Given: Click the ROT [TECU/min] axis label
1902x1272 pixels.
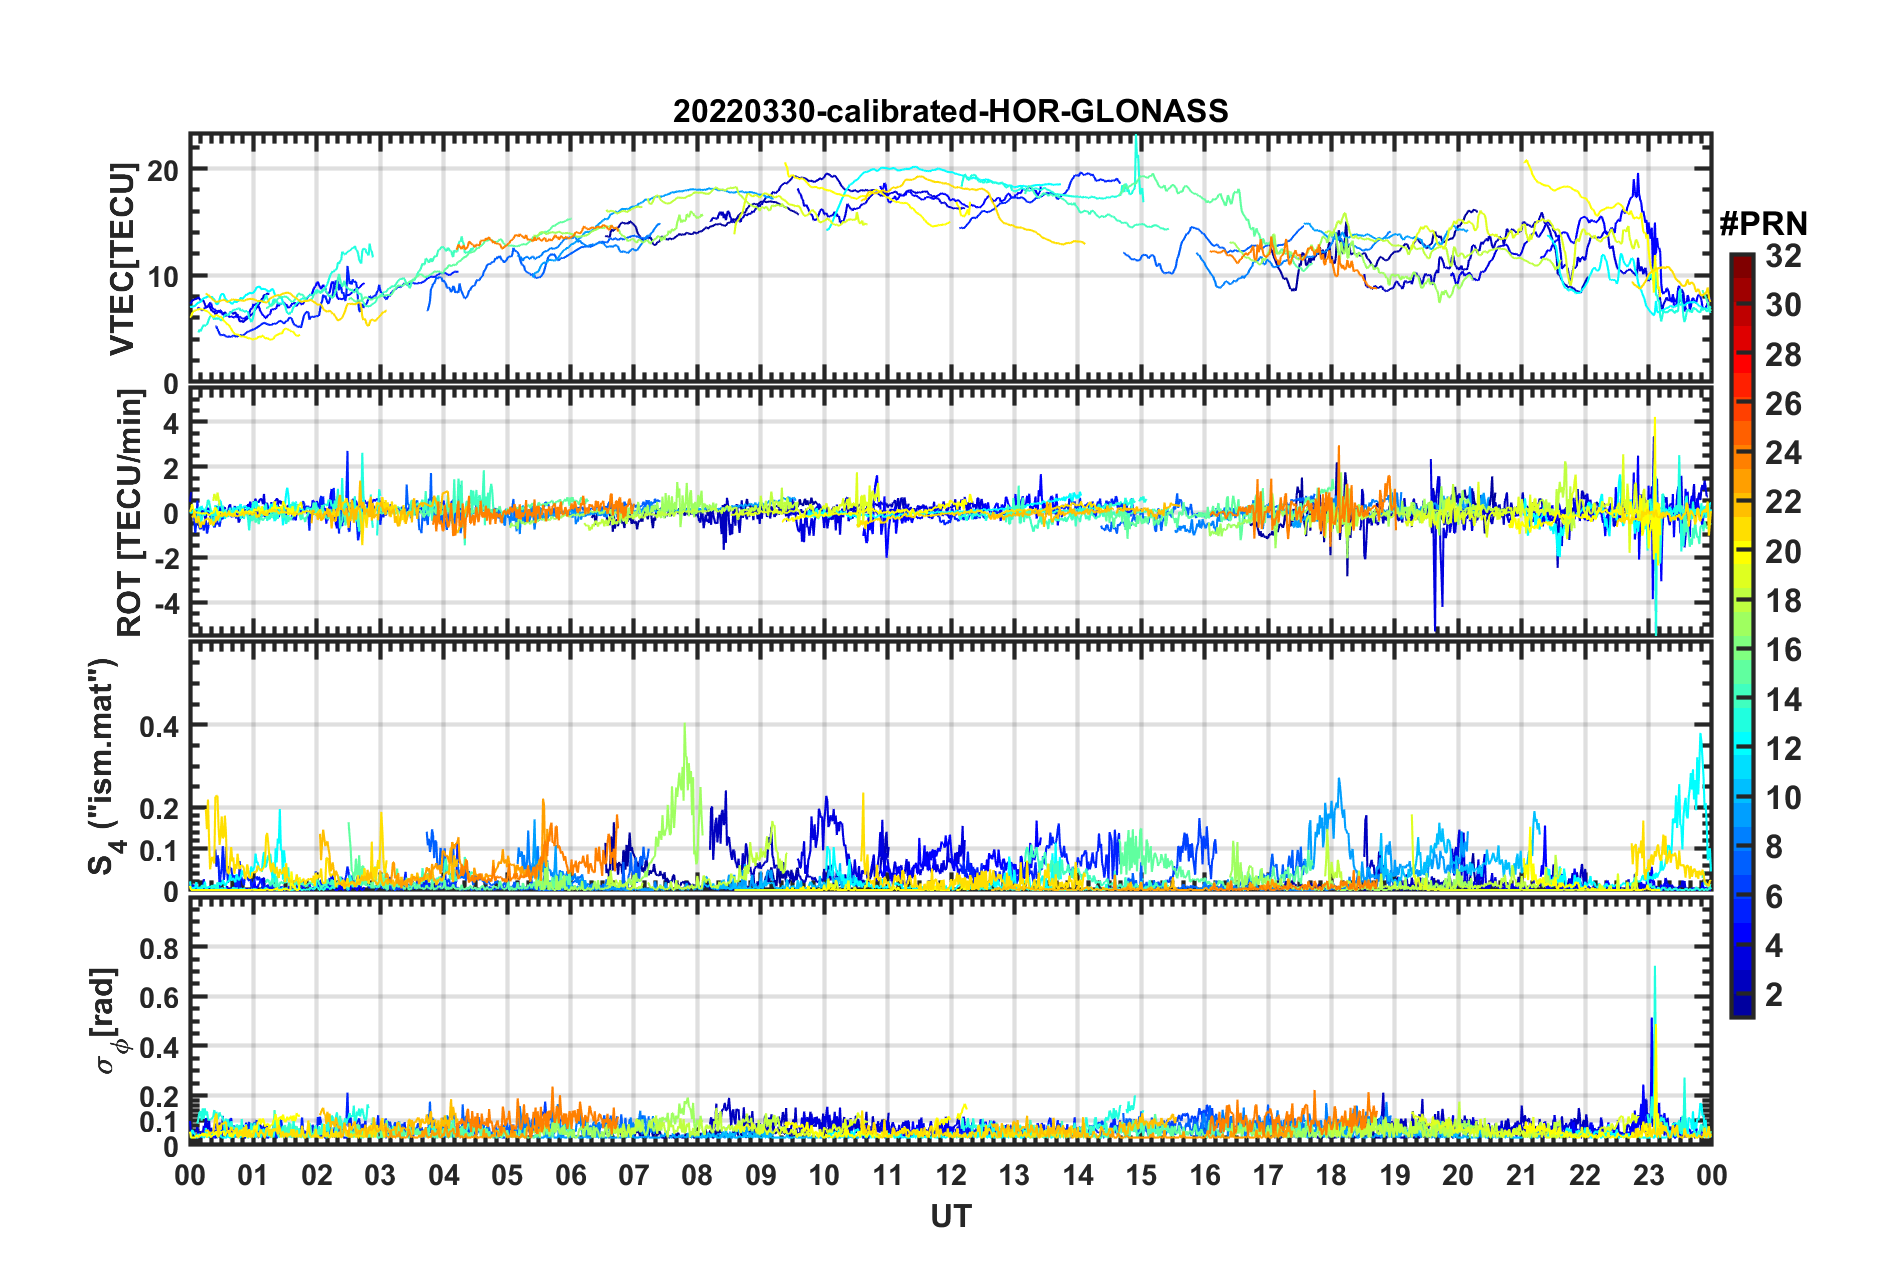Looking at the screenshot, I should 129,513.
